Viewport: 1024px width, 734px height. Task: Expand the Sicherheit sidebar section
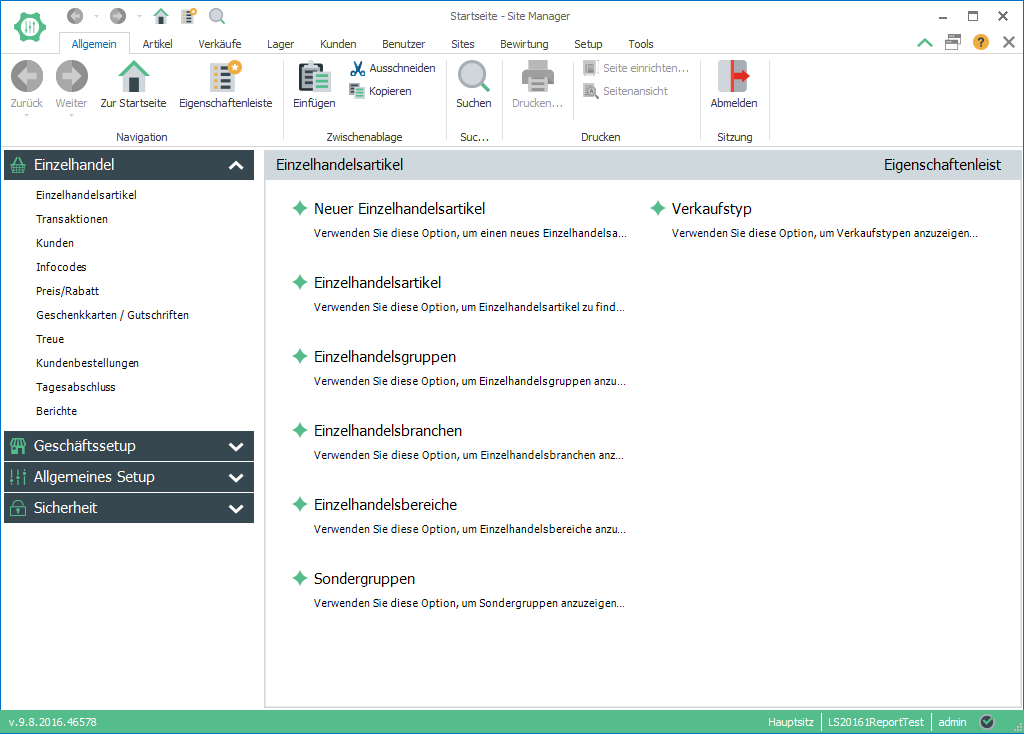tap(236, 509)
